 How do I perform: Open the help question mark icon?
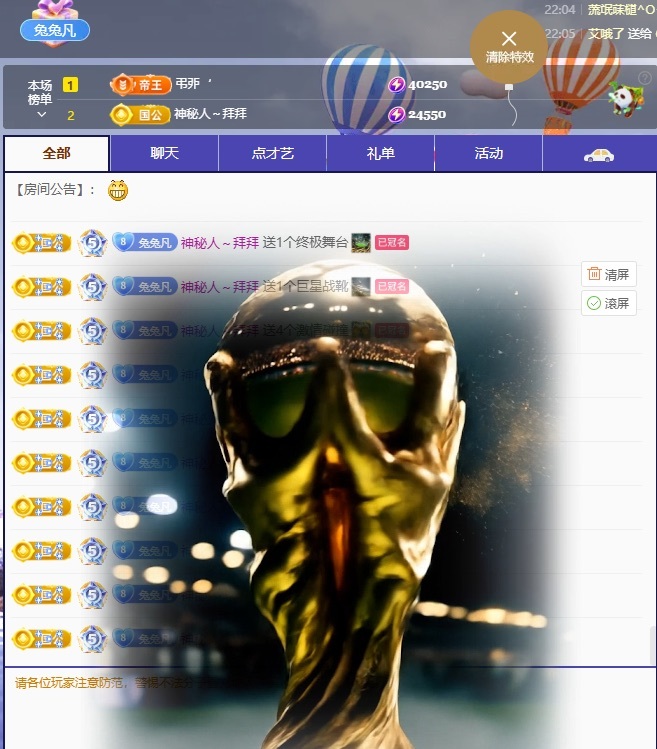(645, 77)
